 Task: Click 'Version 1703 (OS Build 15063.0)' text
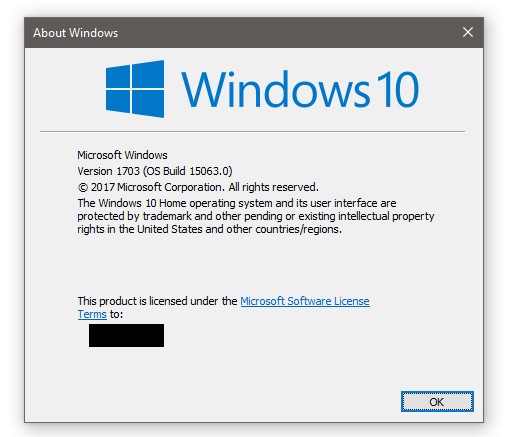[x=155, y=171]
